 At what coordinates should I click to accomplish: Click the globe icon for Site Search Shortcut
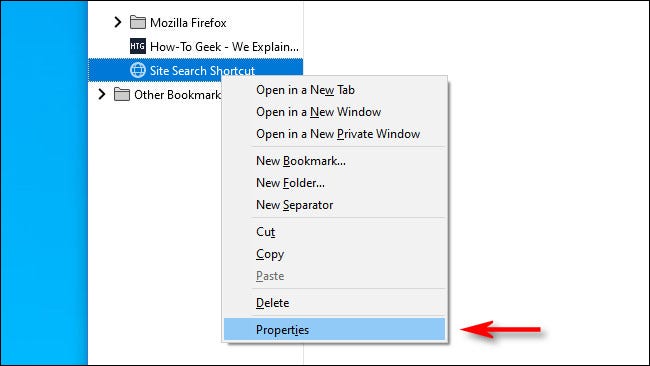tap(138, 70)
